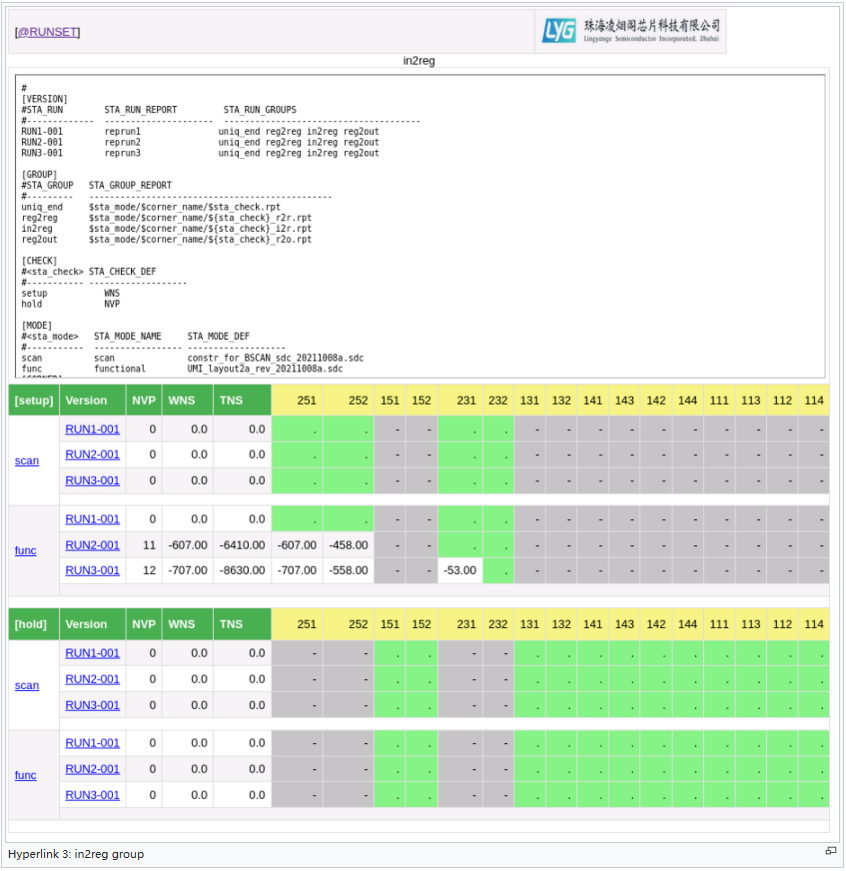Click the green [setup] header cell

33,400
